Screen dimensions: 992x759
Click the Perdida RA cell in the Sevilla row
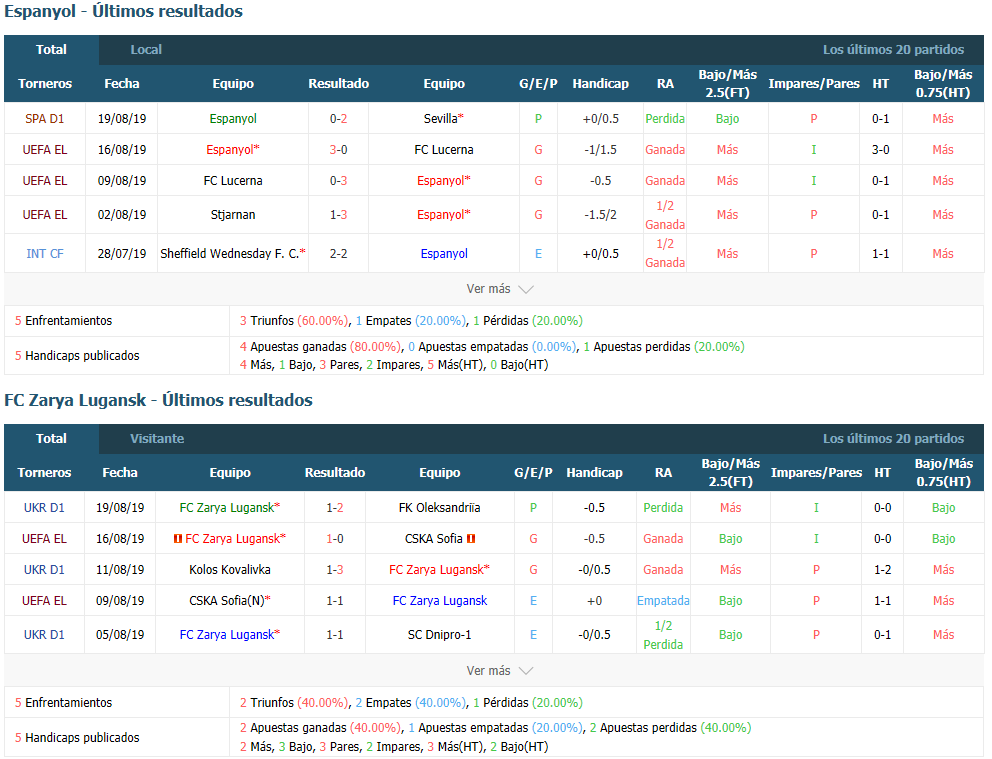(x=665, y=119)
